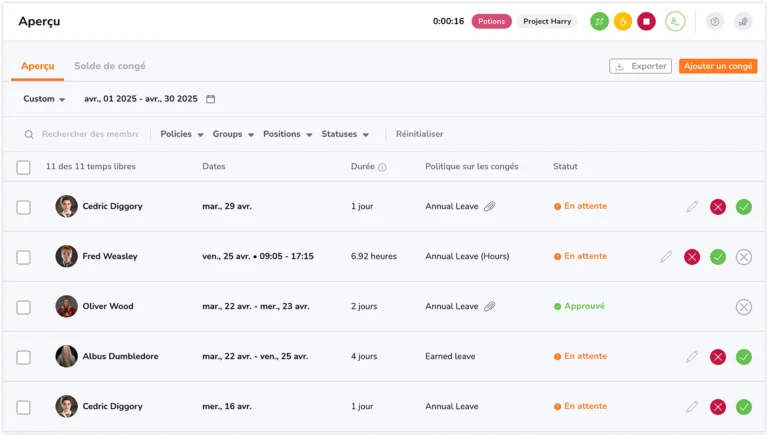Check the Fred Weasley row checkbox
Image resolution: width=768 pixels, height=436 pixels.
[24, 257]
